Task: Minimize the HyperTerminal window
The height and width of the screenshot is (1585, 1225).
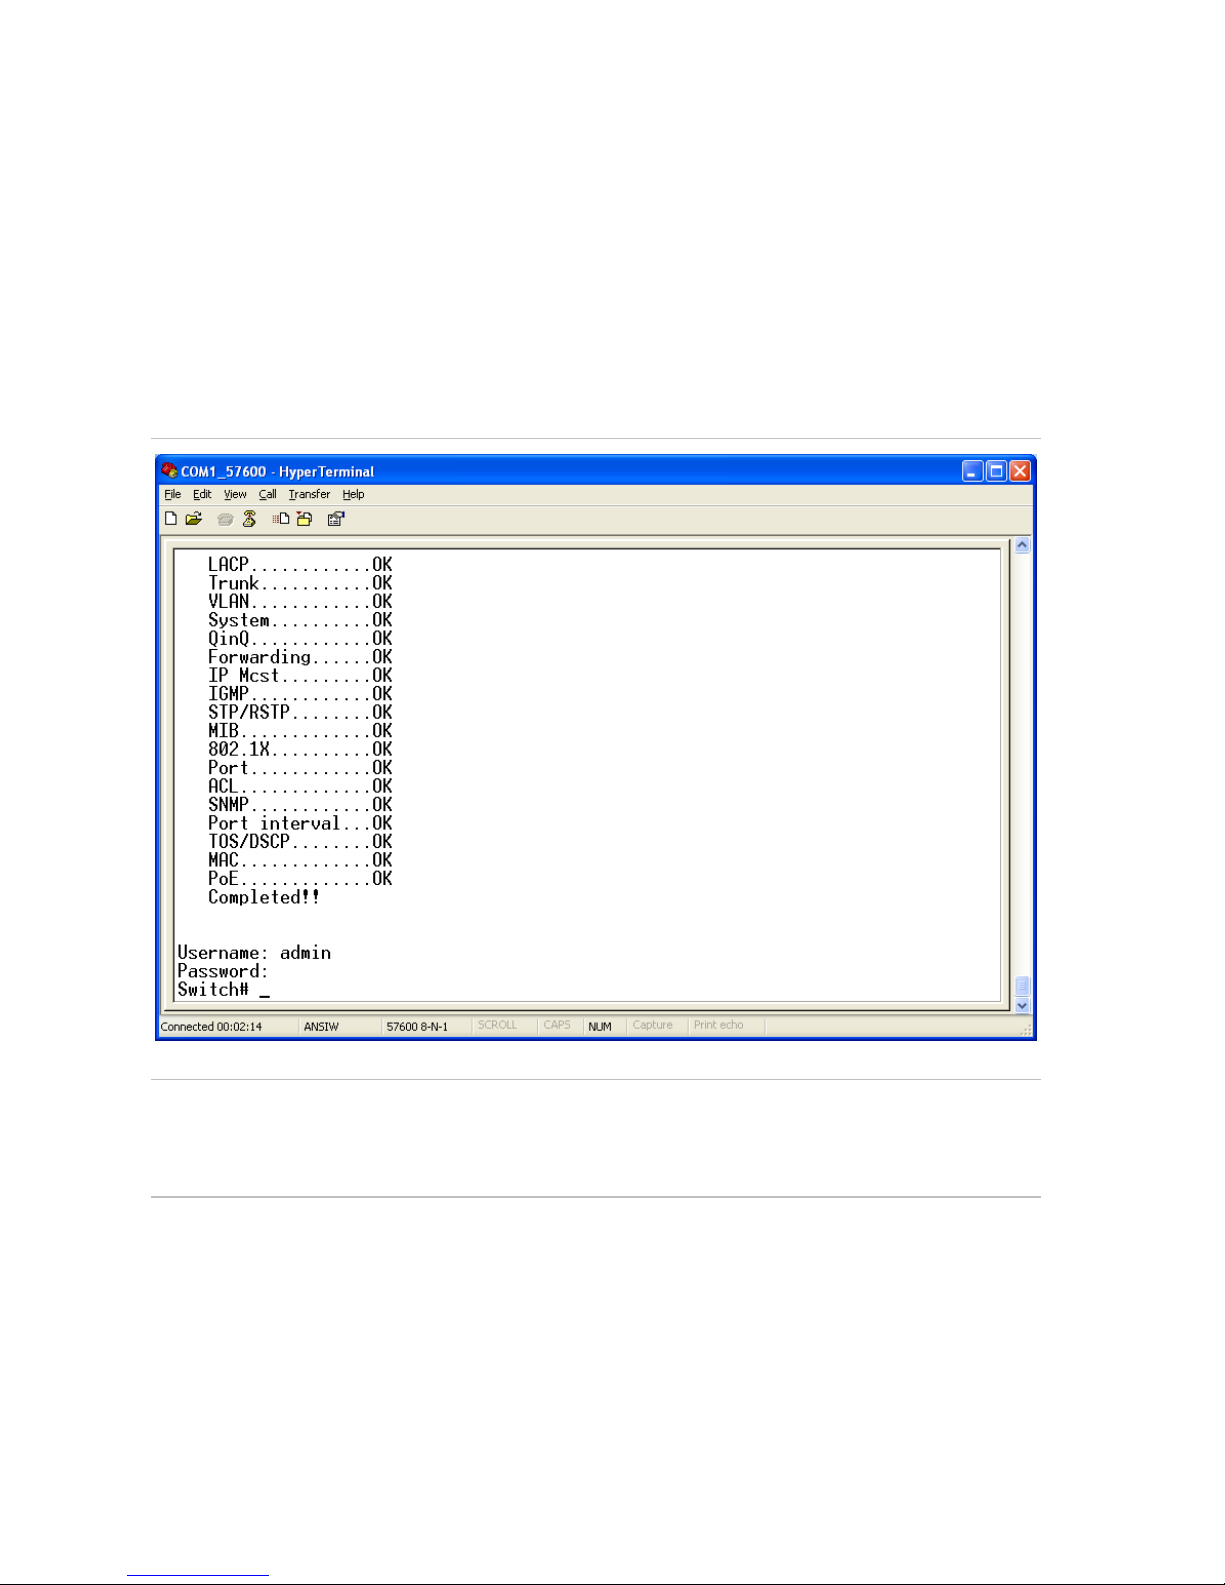Action: 972,471
